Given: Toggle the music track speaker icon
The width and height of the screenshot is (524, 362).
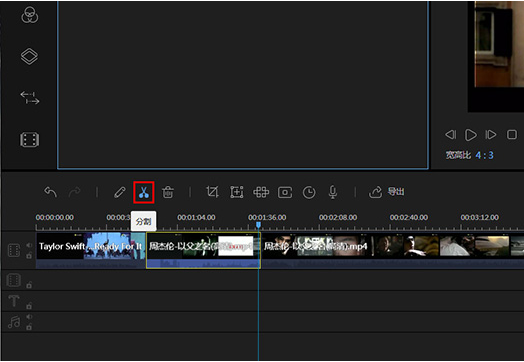Looking at the screenshot, I should coord(29,317).
